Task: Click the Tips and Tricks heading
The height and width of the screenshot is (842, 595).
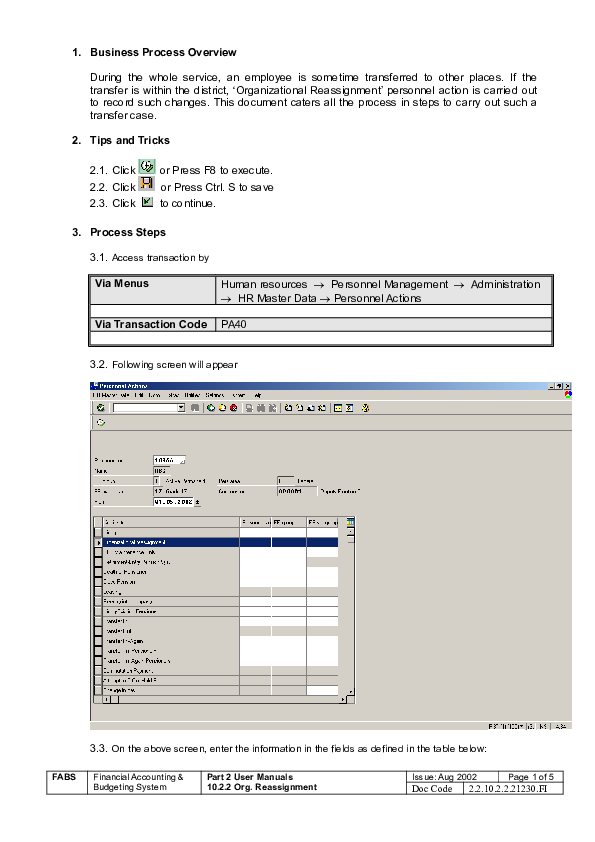Action: pyautogui.click(x=130, y=140)
